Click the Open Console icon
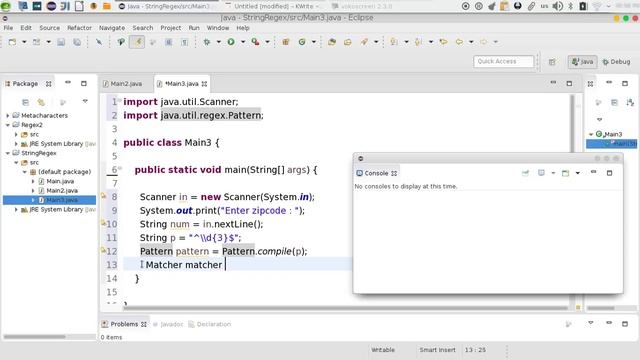 click(565, 173)
